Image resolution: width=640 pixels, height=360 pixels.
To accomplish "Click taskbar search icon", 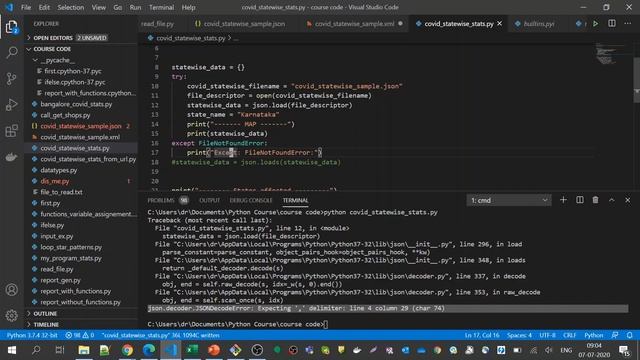I will click(36, 350).
